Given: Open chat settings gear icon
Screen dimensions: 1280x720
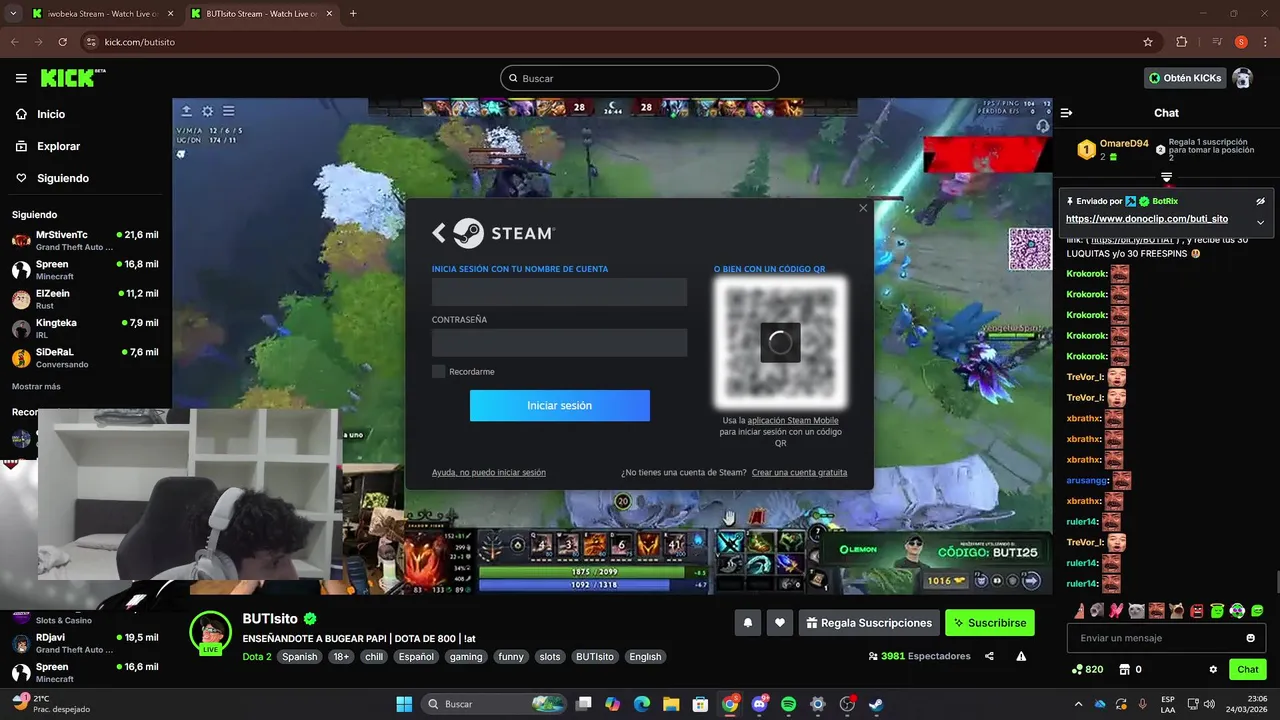Looking at the screenshot, I should tap(1213, 669).
